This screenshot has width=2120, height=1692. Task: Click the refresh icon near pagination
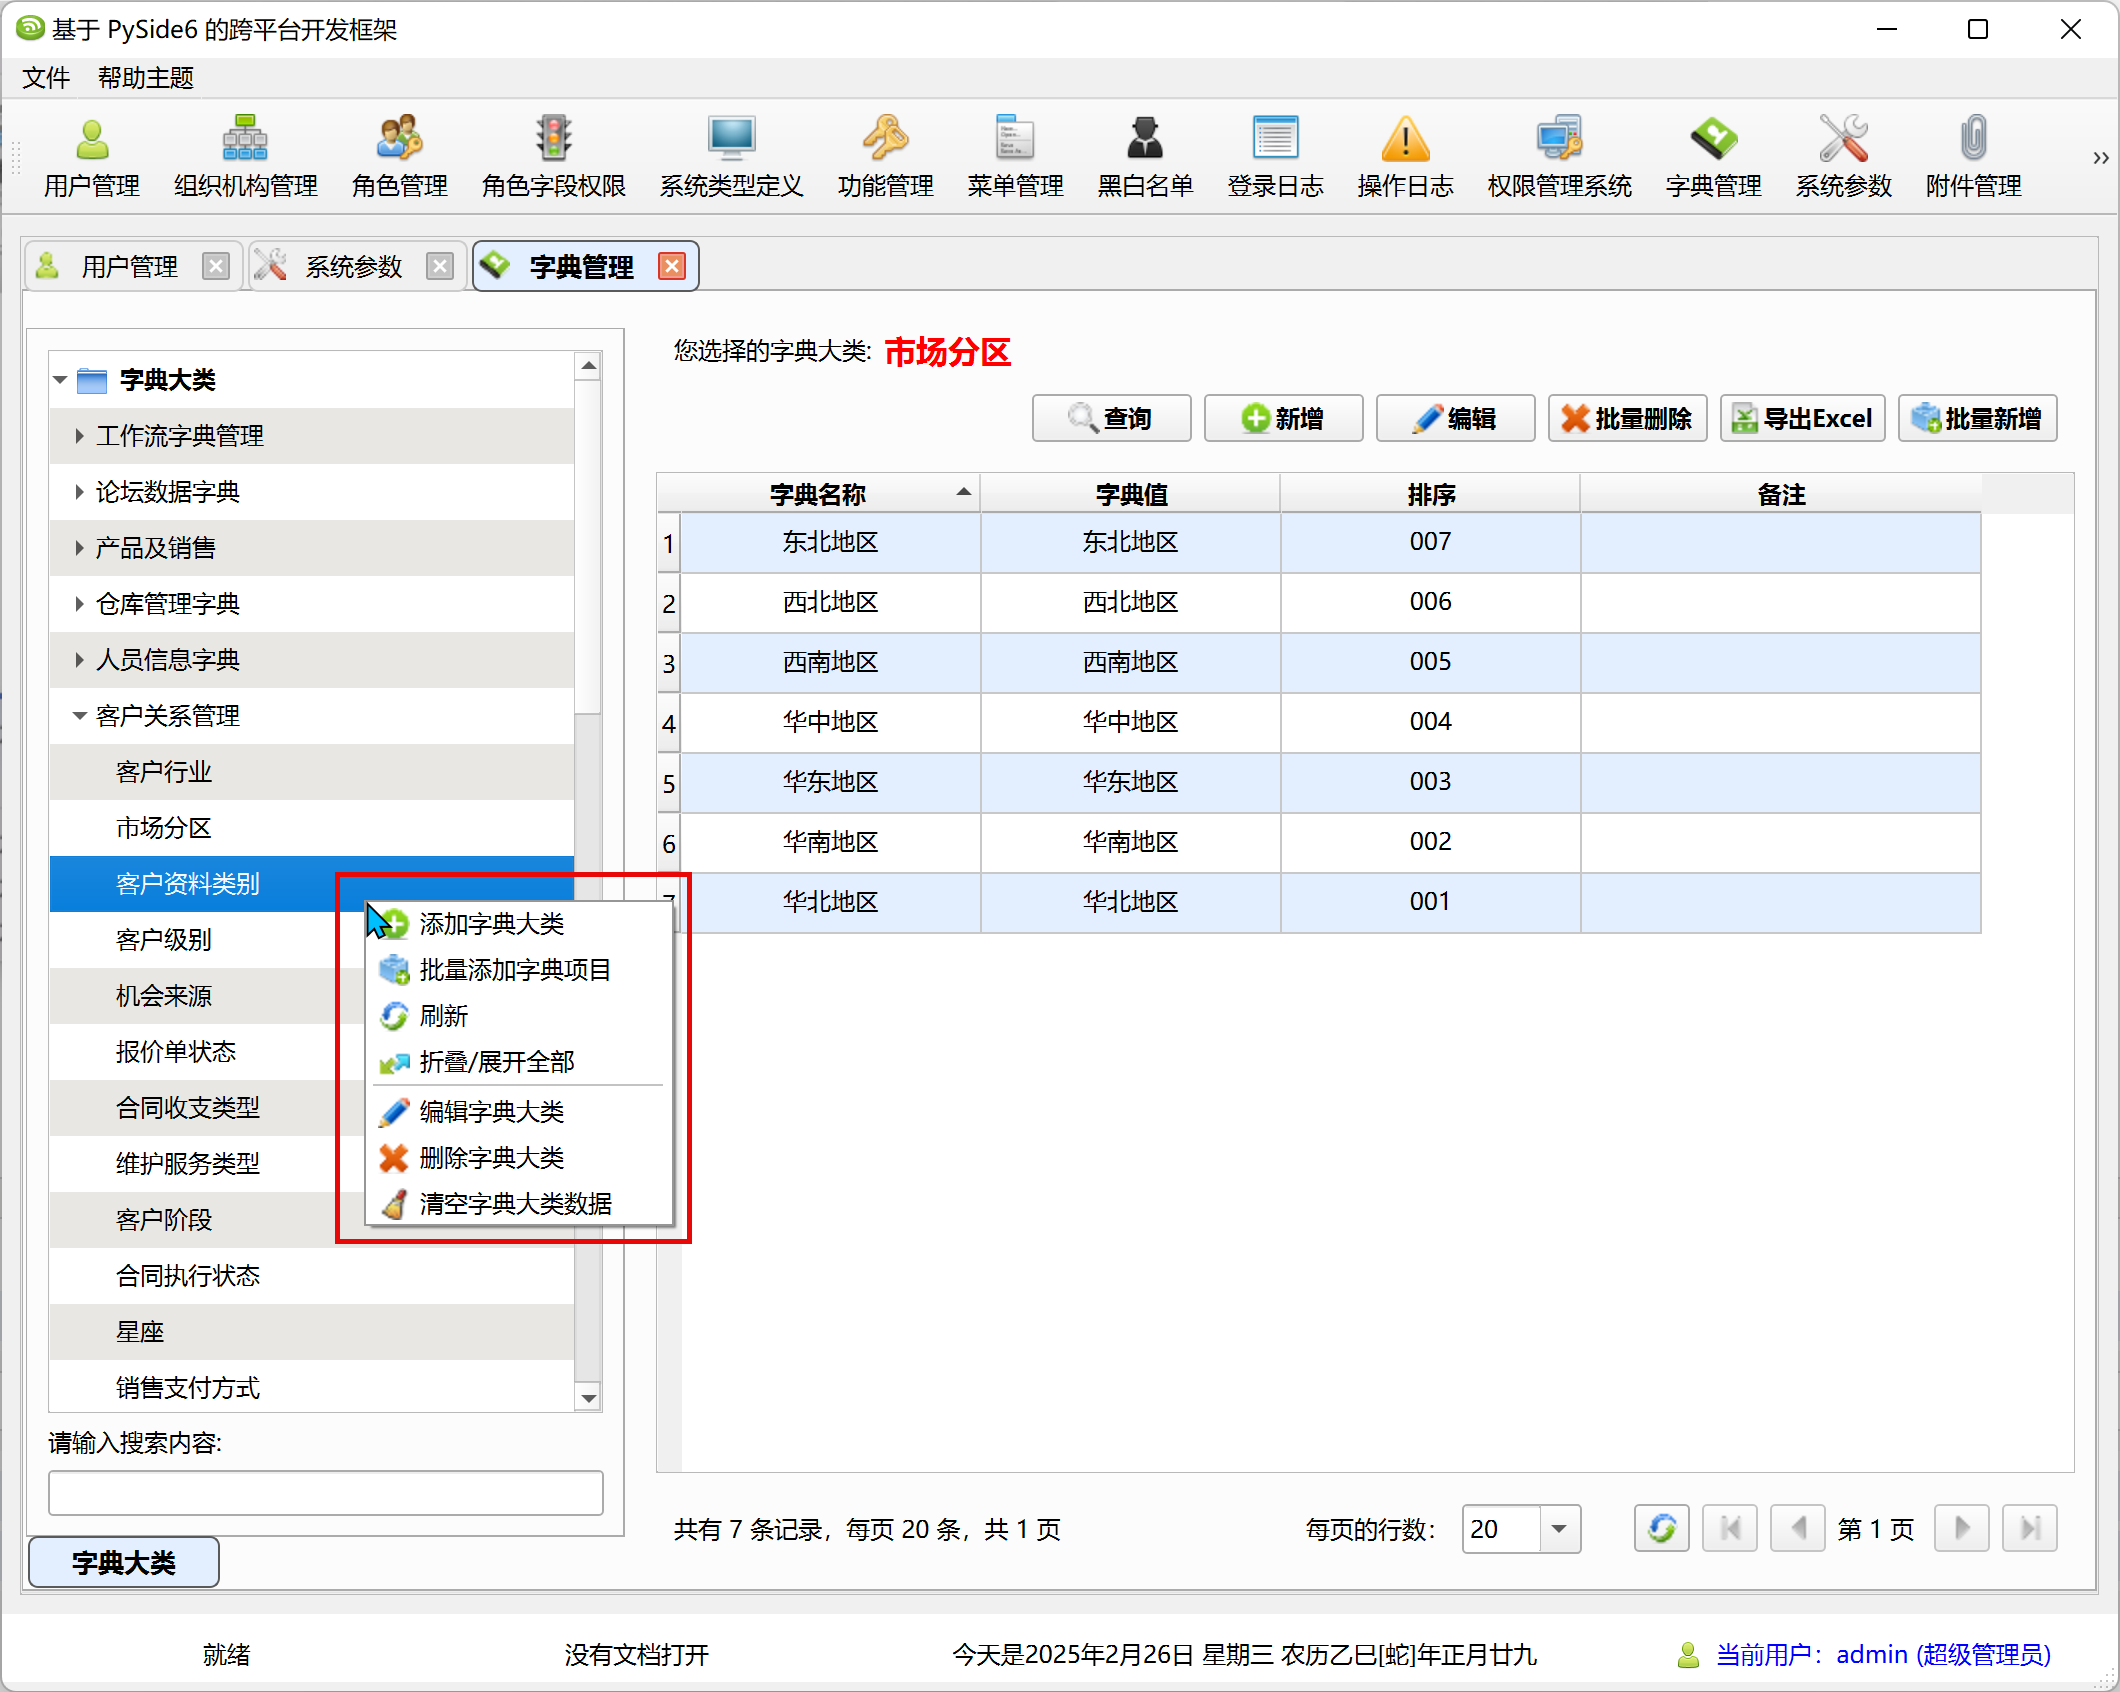pyautogui.click(x=1661, y=1529)
